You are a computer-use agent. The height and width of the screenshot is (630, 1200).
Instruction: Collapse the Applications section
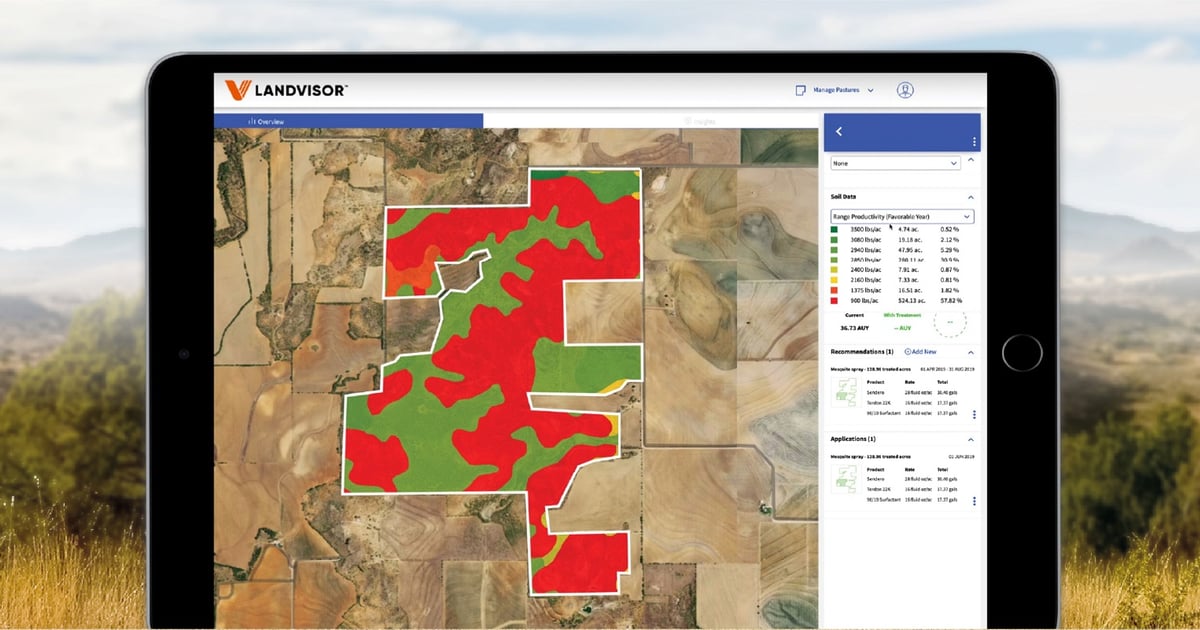(x=970, y=439)
